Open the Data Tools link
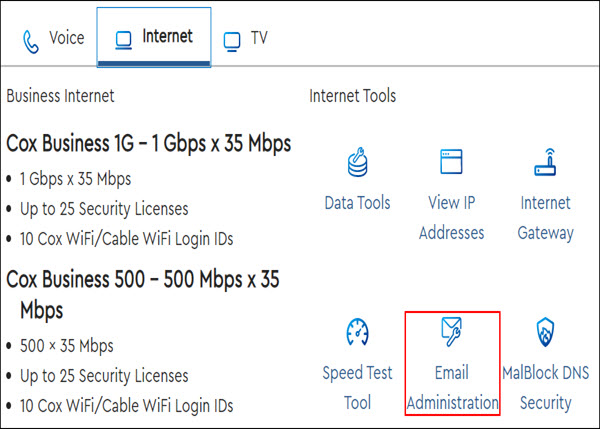This screenshot has height=429, width=600. (x=357, y=203)
